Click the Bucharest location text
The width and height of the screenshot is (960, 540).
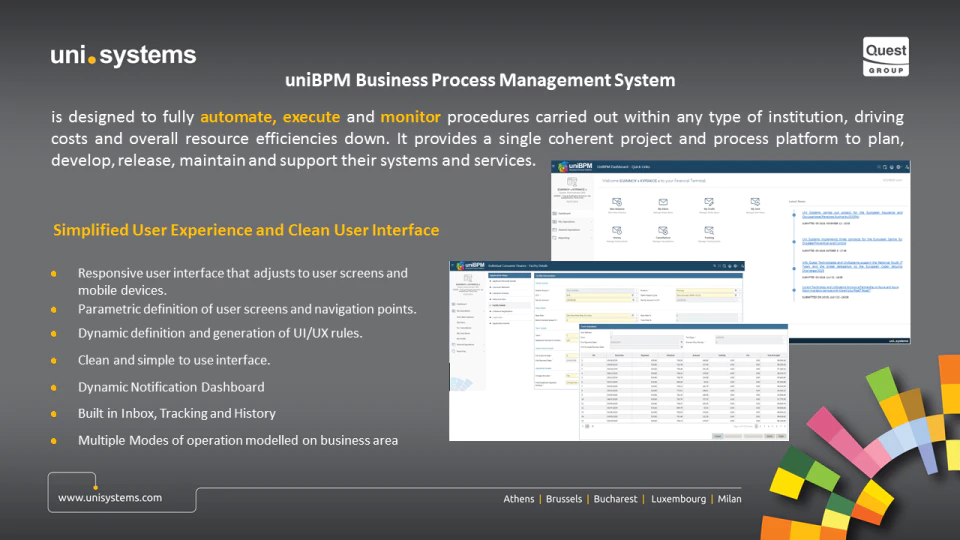point(615,499)
